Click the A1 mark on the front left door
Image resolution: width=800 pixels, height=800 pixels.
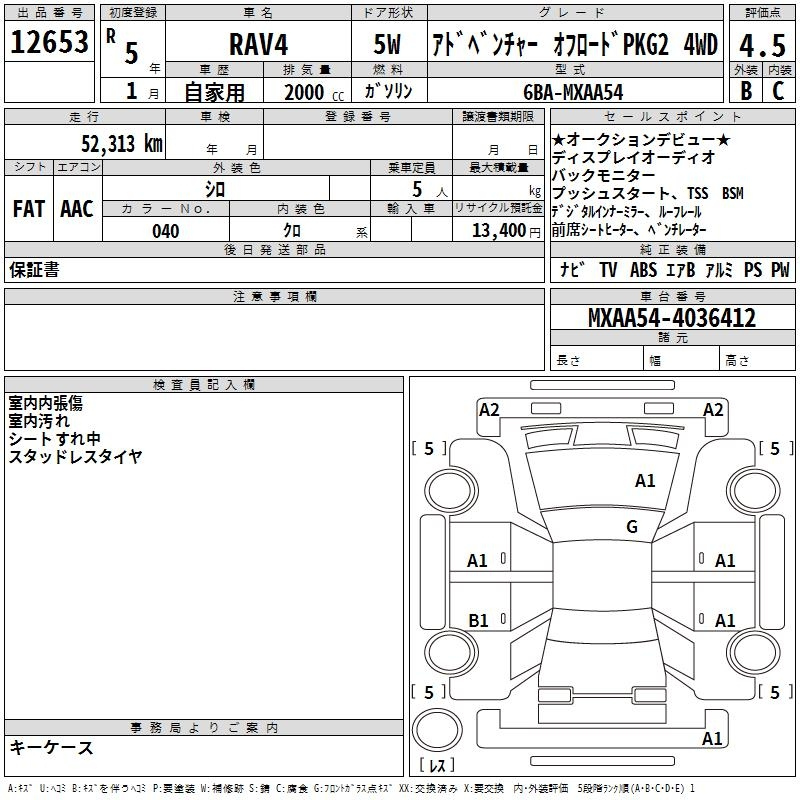tap(477, 561)
